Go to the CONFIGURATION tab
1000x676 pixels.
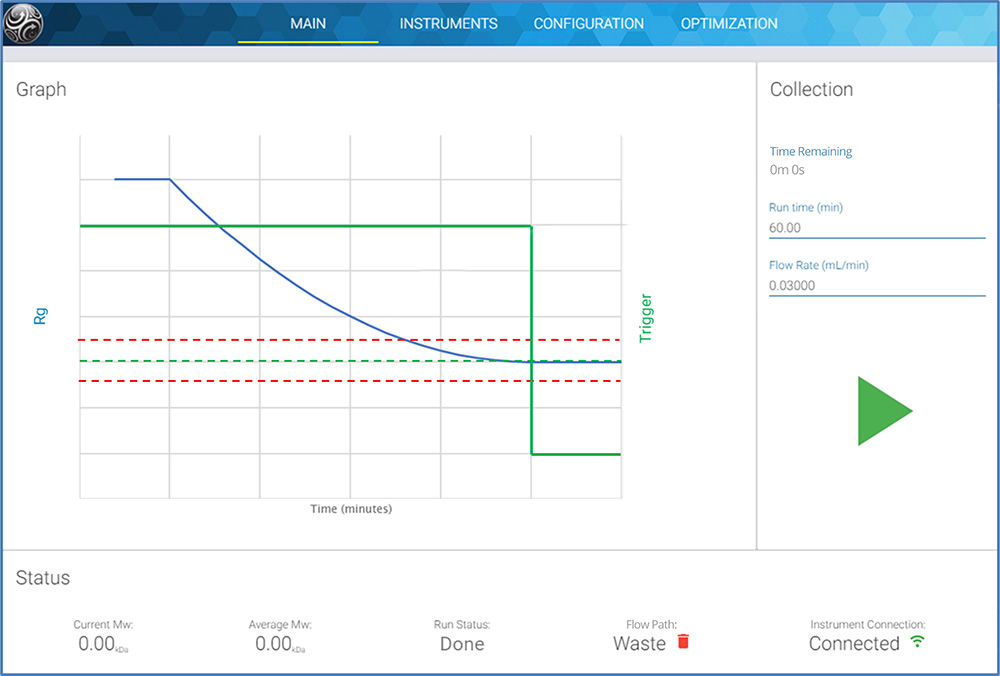coord(588,23)
